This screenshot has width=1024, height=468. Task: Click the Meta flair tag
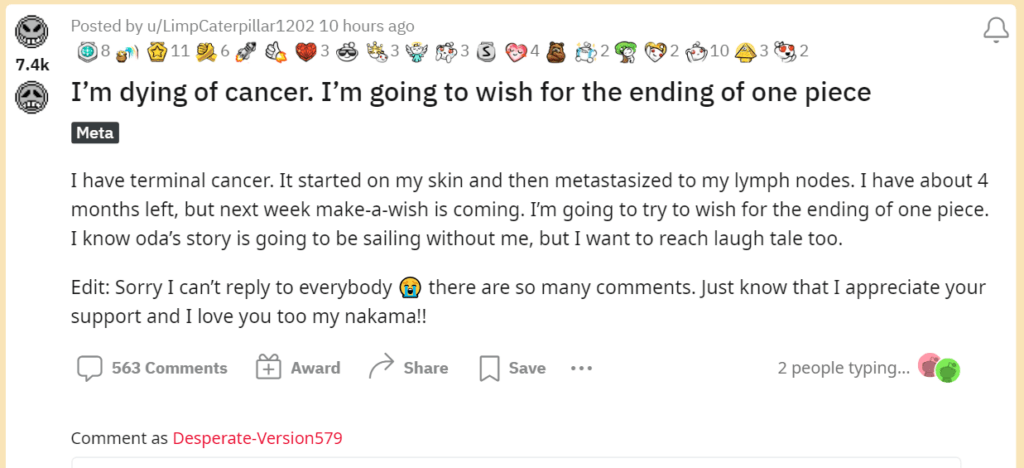(95, 133)
